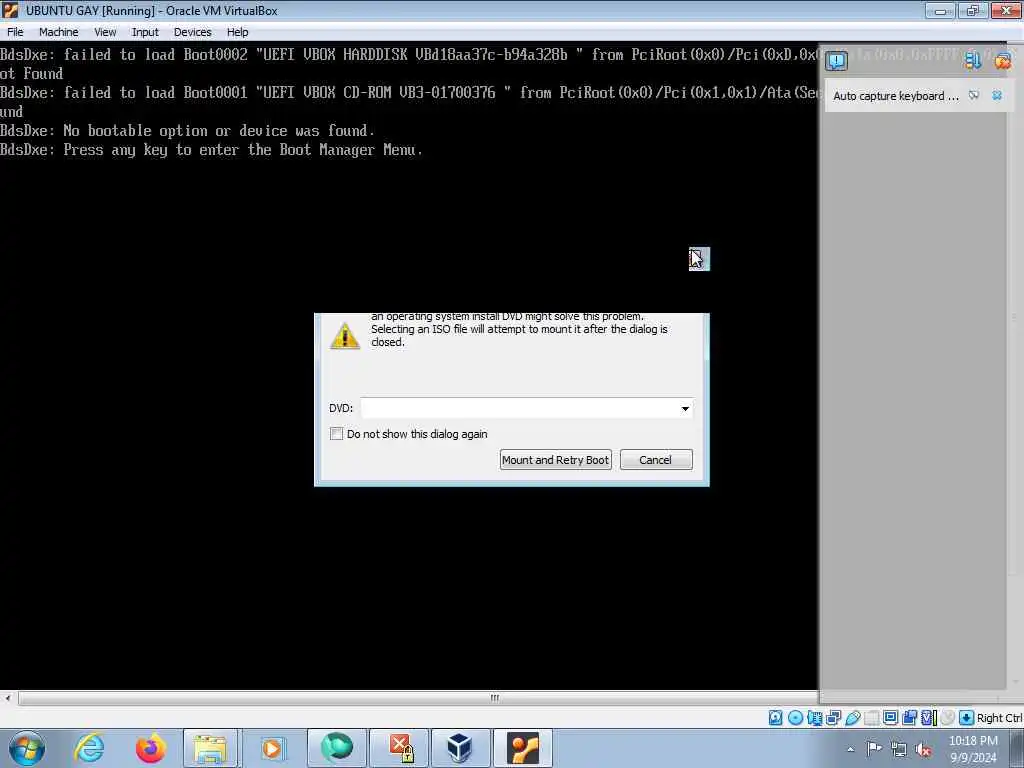Click the CPU virtualization status icon

pos(928,718)
